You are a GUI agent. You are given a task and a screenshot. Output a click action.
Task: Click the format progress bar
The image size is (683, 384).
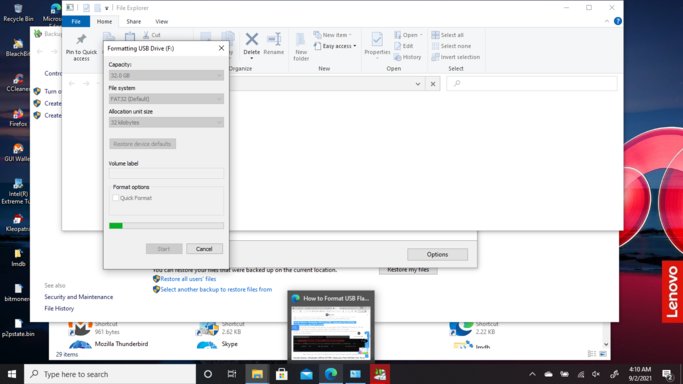(x=166, y=226)
